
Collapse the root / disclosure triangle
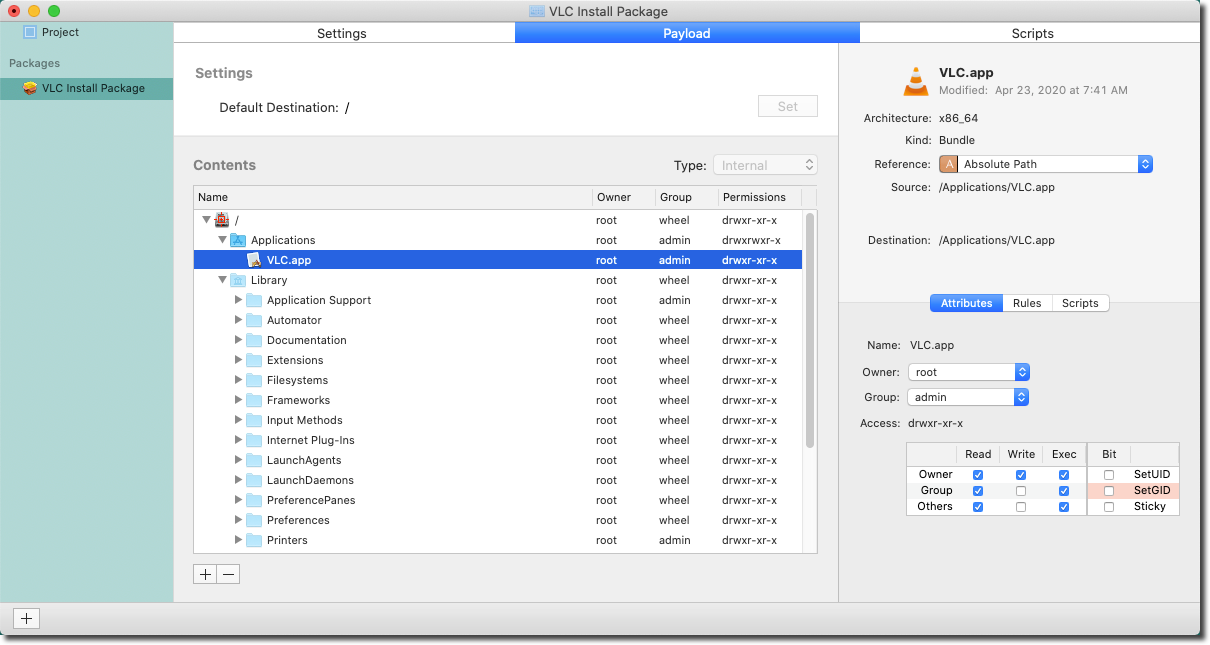tap(206, 220)
